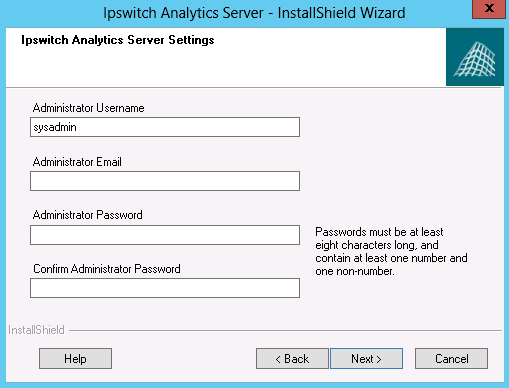Viewport: 509px width, 388px height.
Task: Click the password requirements hint text
Action: pos(391,251)
